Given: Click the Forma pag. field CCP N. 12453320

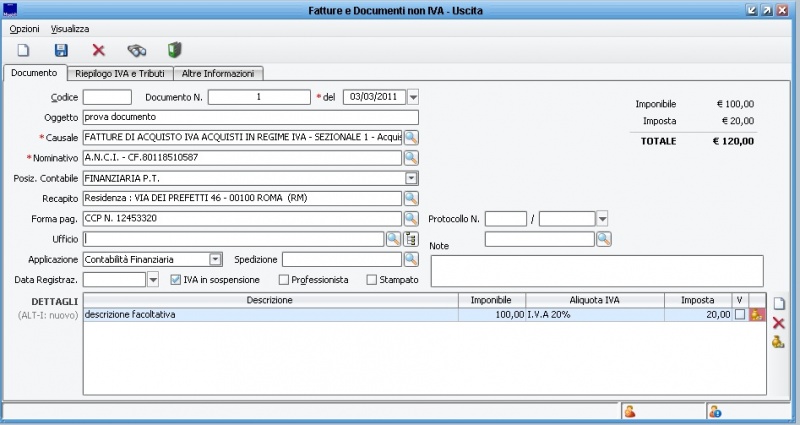Looking at the screenshot, I should pos(242,218).
